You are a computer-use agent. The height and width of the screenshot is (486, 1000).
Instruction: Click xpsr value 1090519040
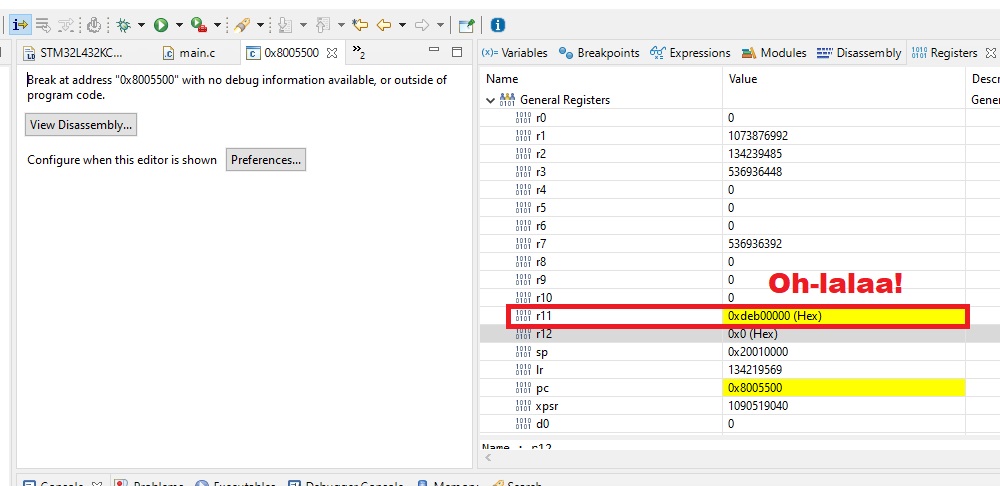tap(757, 406)
